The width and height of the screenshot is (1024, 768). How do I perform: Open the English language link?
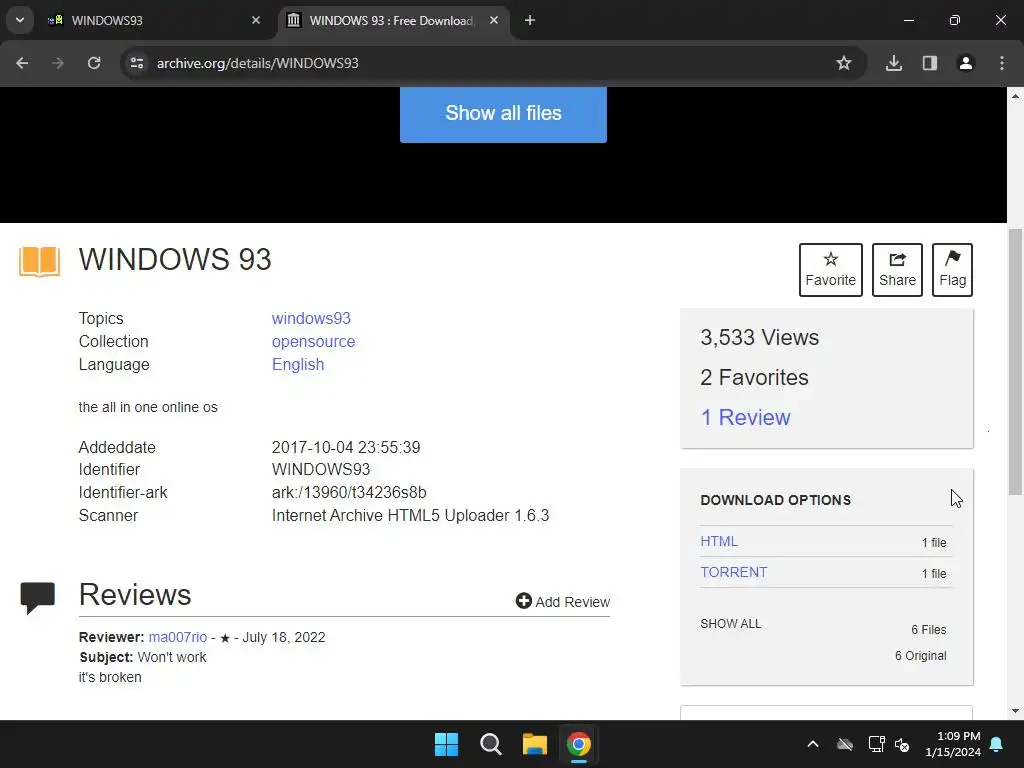pyautogui.click(x=298, y=364)
